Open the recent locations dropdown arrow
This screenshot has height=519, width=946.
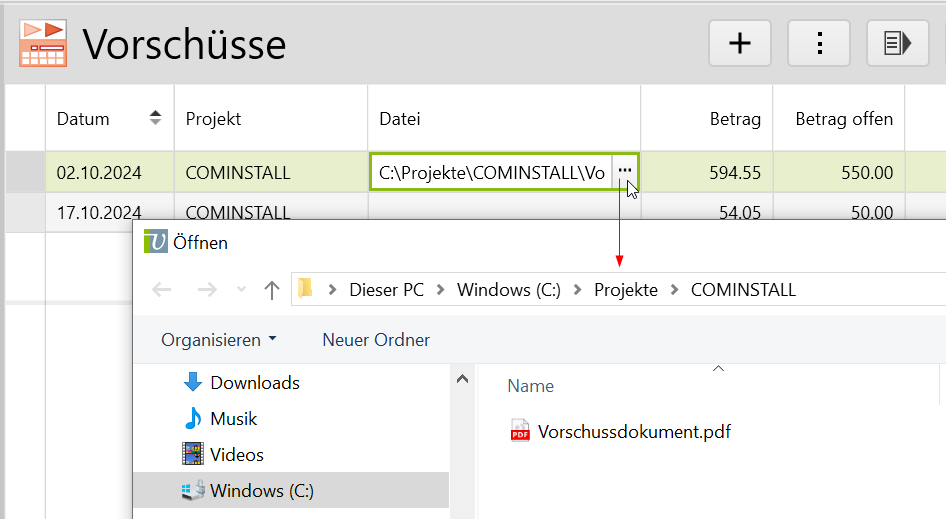tap(240, 290)
